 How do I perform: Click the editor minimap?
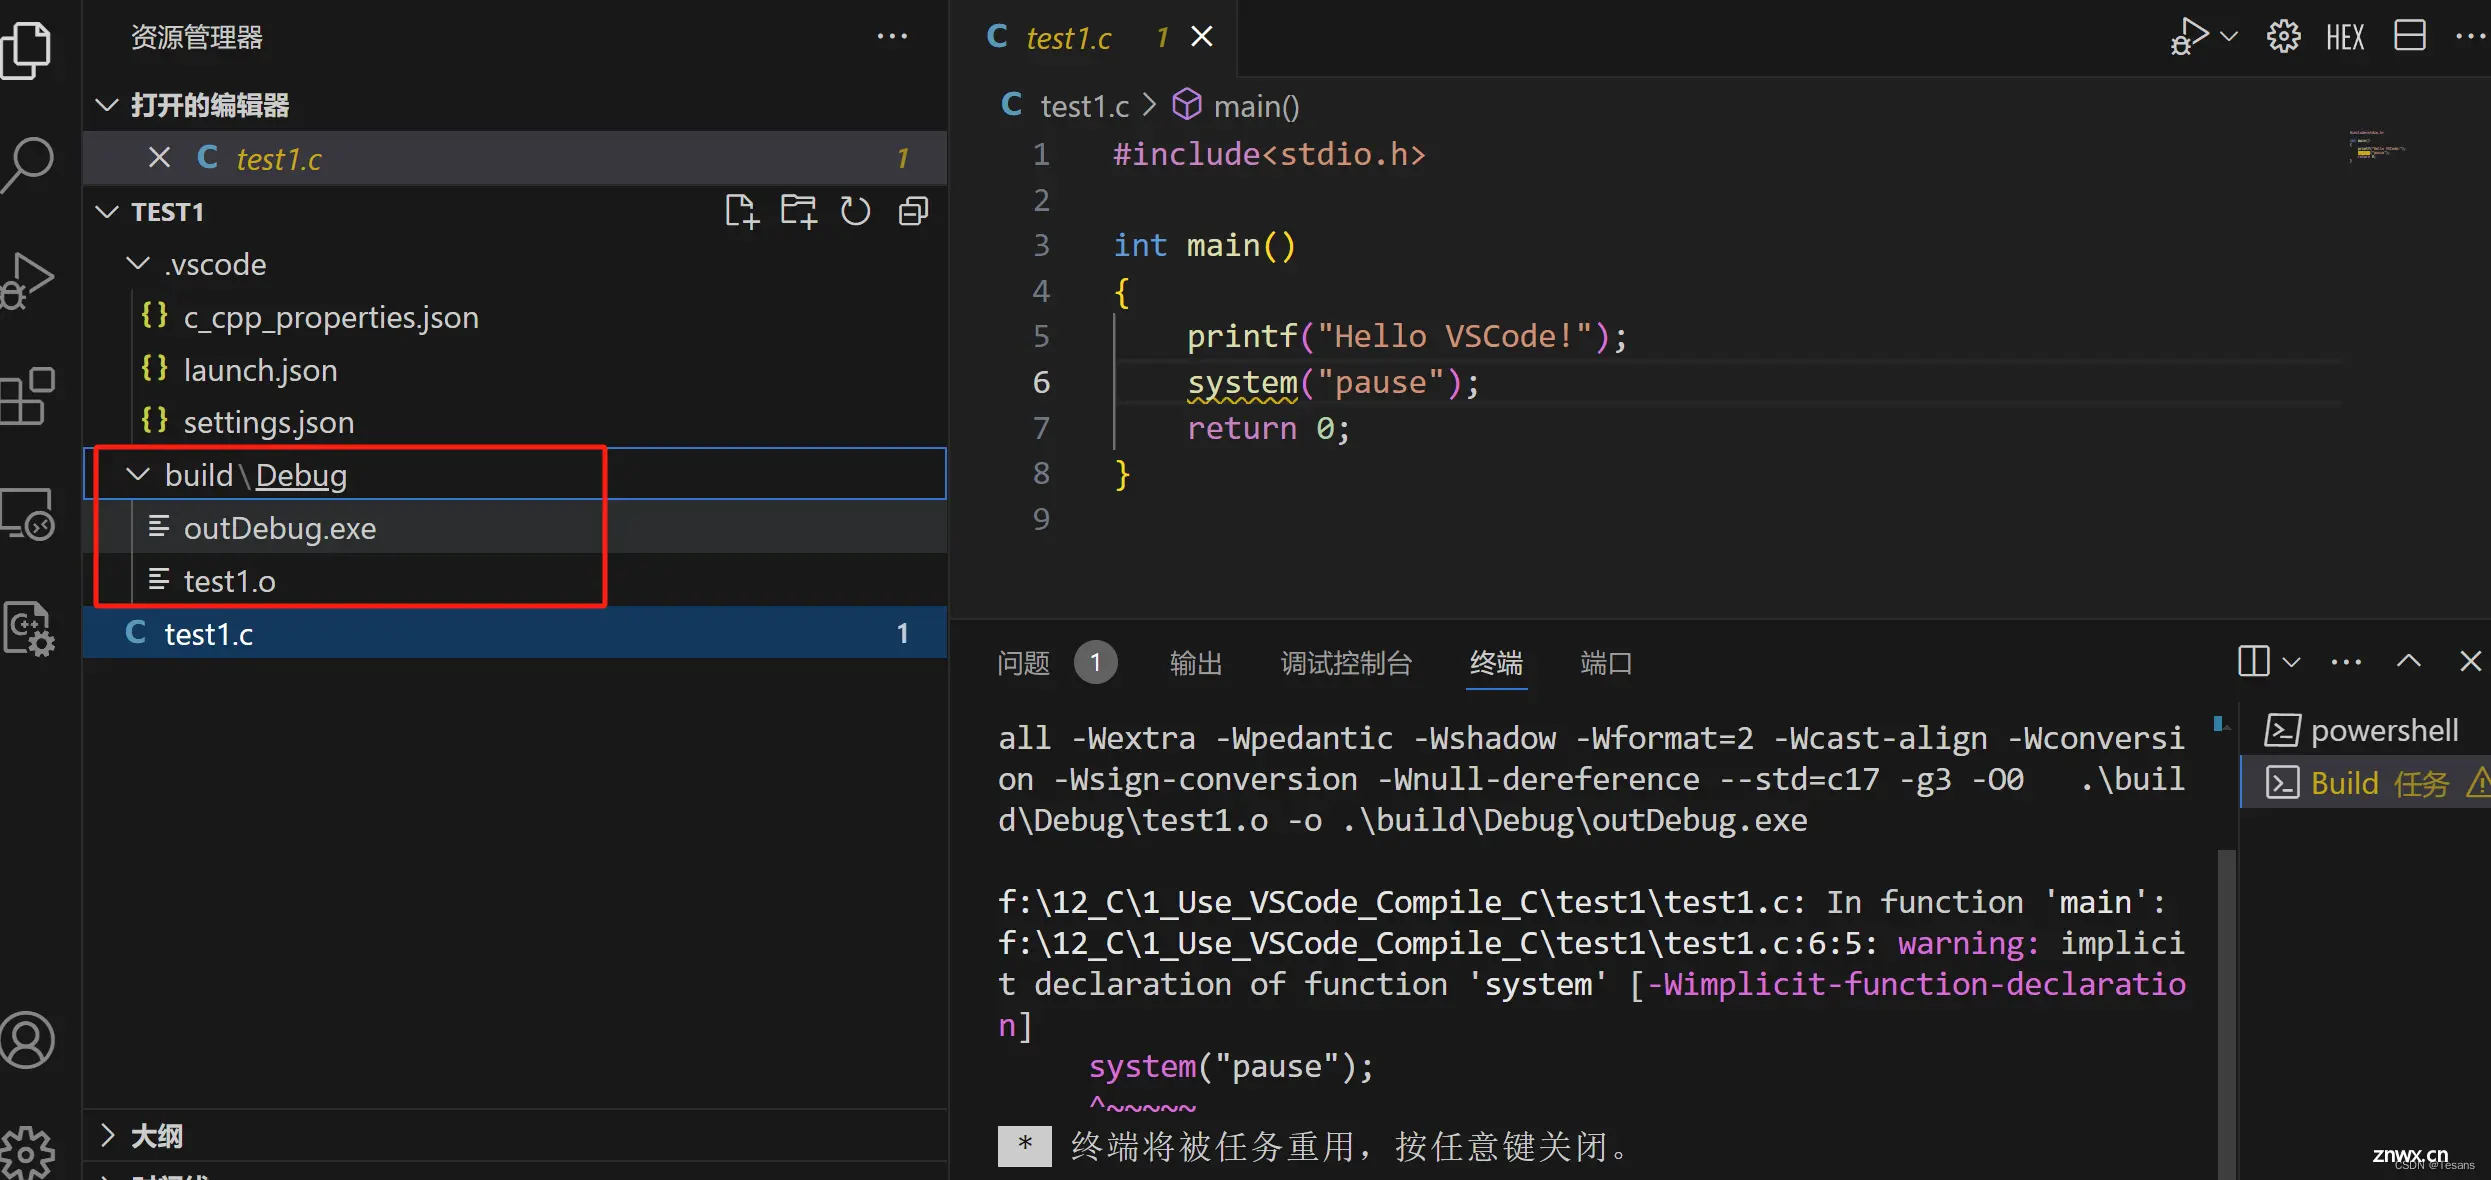(x=2378, y=146)
